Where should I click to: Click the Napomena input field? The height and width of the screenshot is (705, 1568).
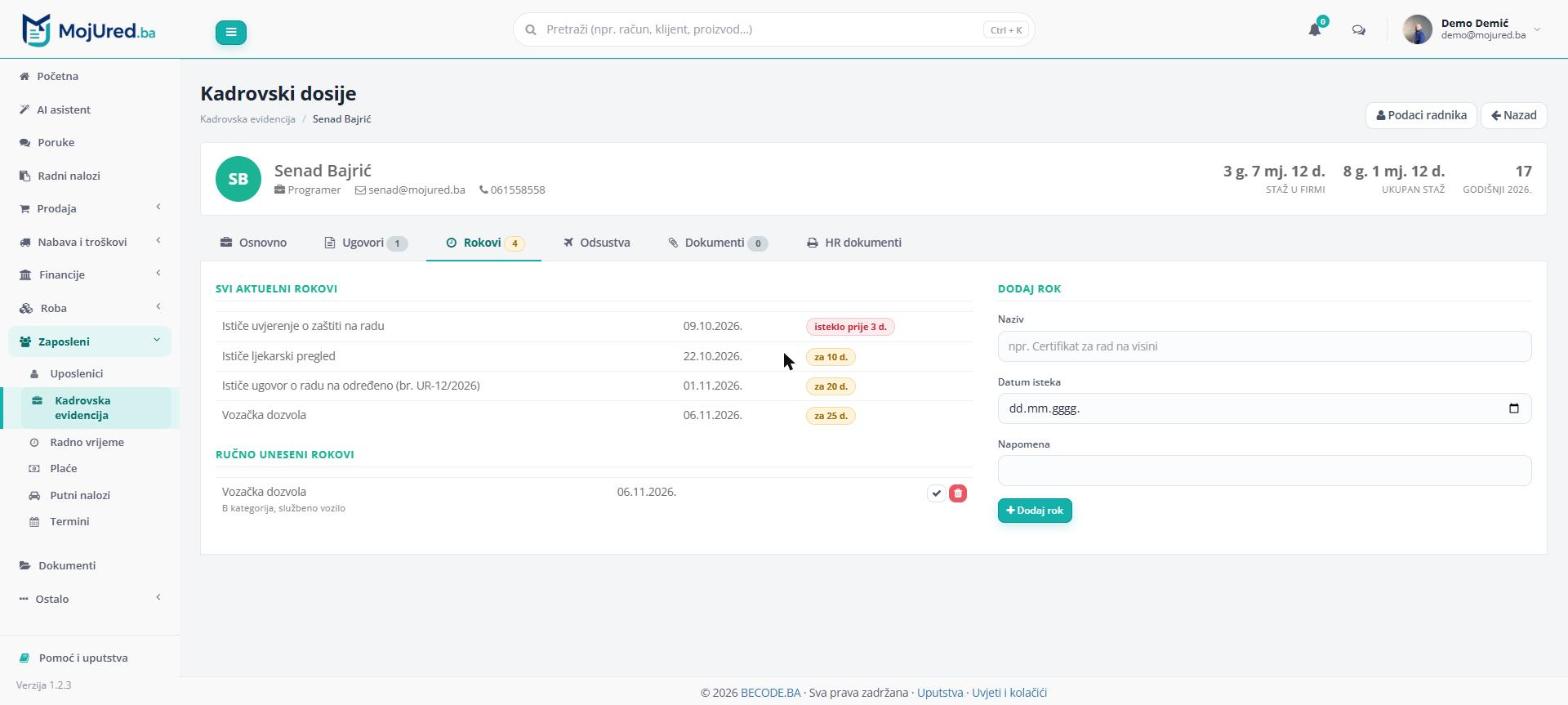pyautogui.click(x=1264, y=471)
